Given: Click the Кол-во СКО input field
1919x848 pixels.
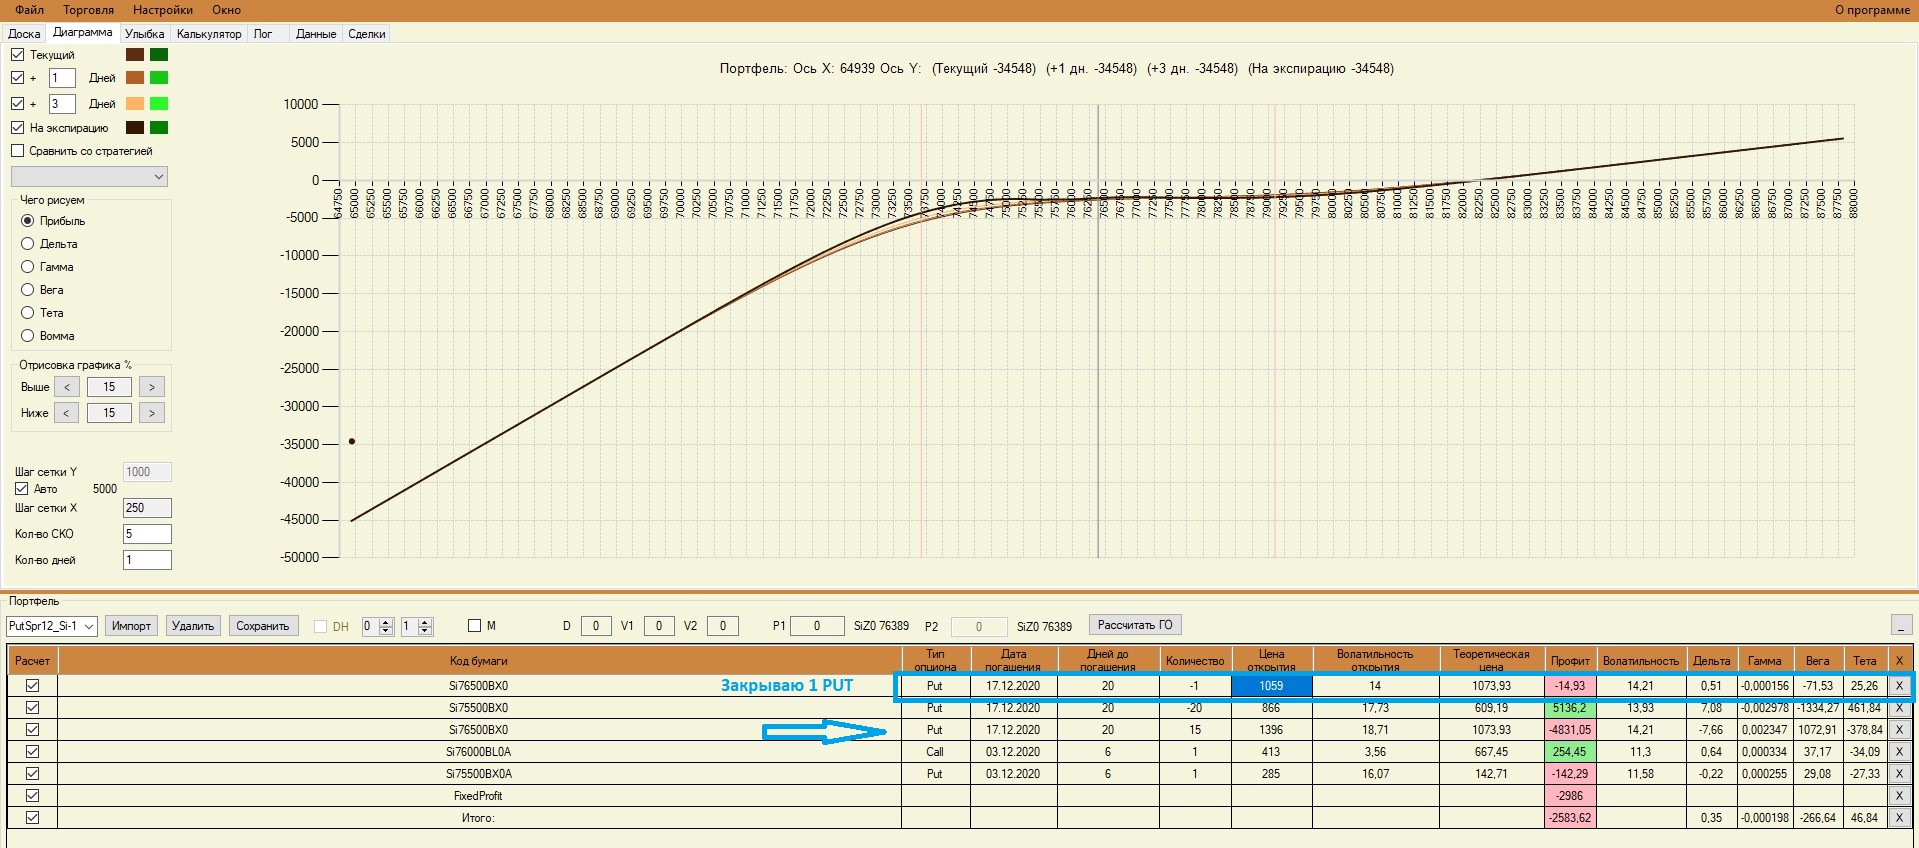Looking at the screenshot, I should pyautogui.click(x=147, y=534).
